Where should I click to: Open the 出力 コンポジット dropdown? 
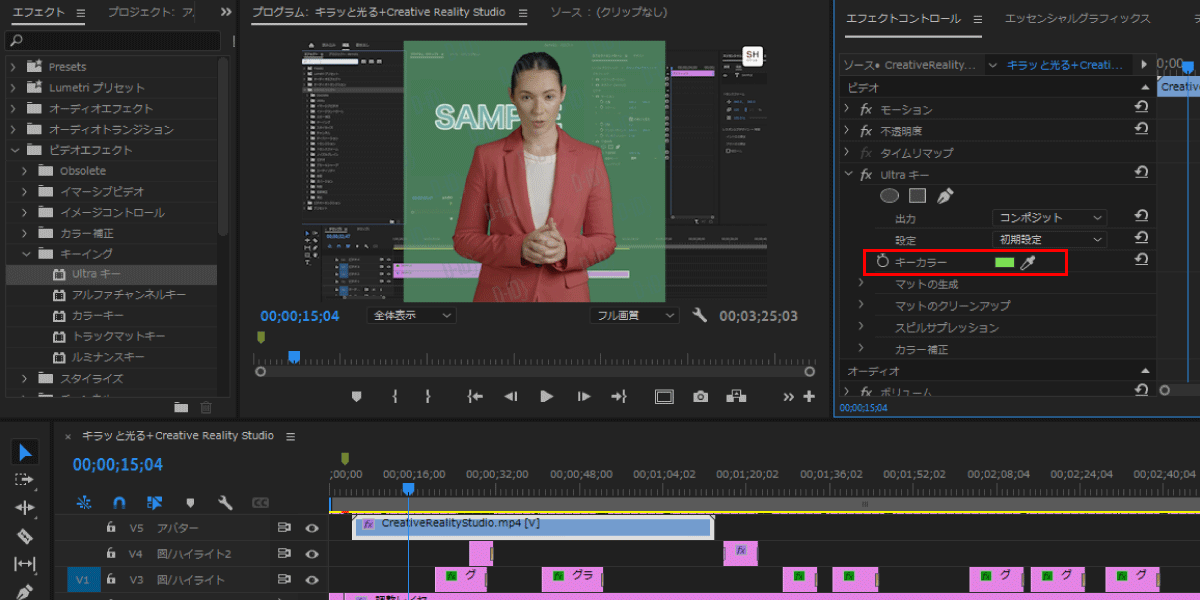pyautogui.click(x=1050, y=218)
